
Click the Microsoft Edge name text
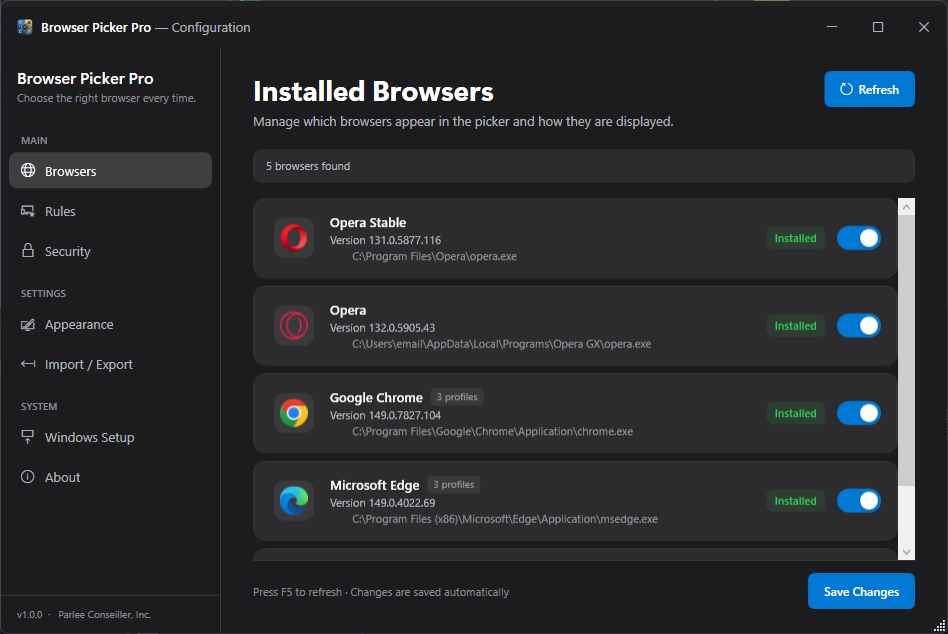[x=374, y=485]
